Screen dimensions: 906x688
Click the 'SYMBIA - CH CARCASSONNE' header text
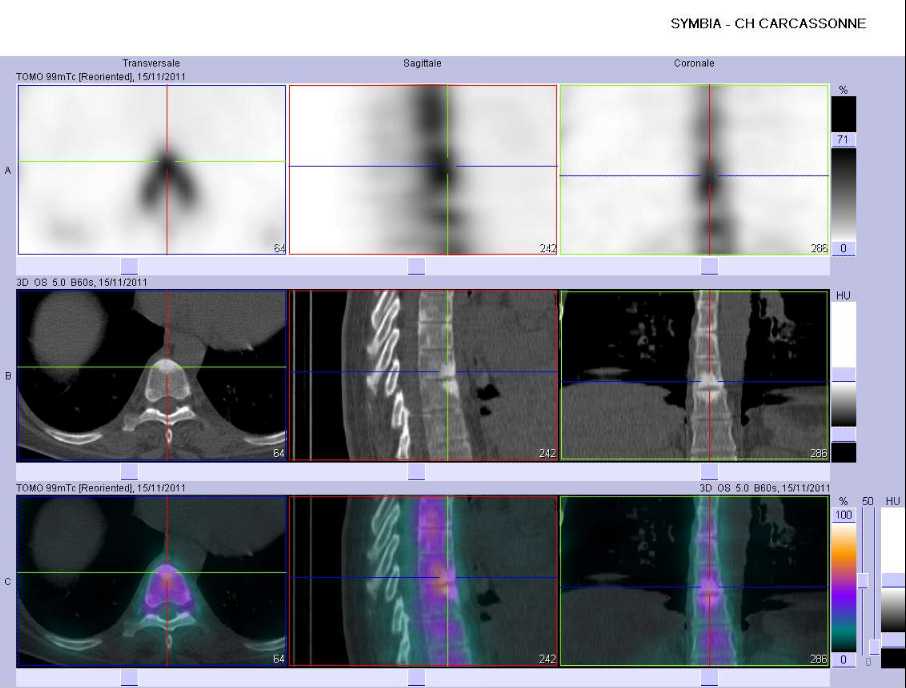click(x=768, y=24)
